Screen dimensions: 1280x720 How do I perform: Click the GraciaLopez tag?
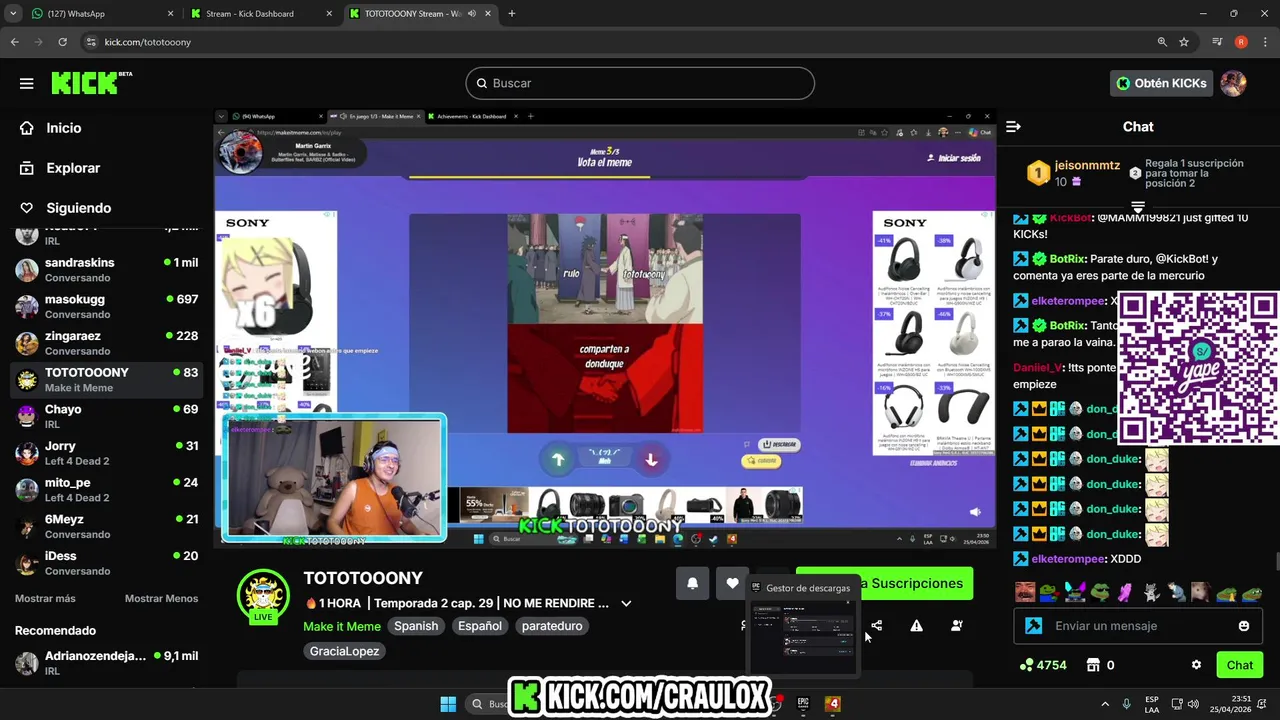pyautogui.click(x=345, y=651)
